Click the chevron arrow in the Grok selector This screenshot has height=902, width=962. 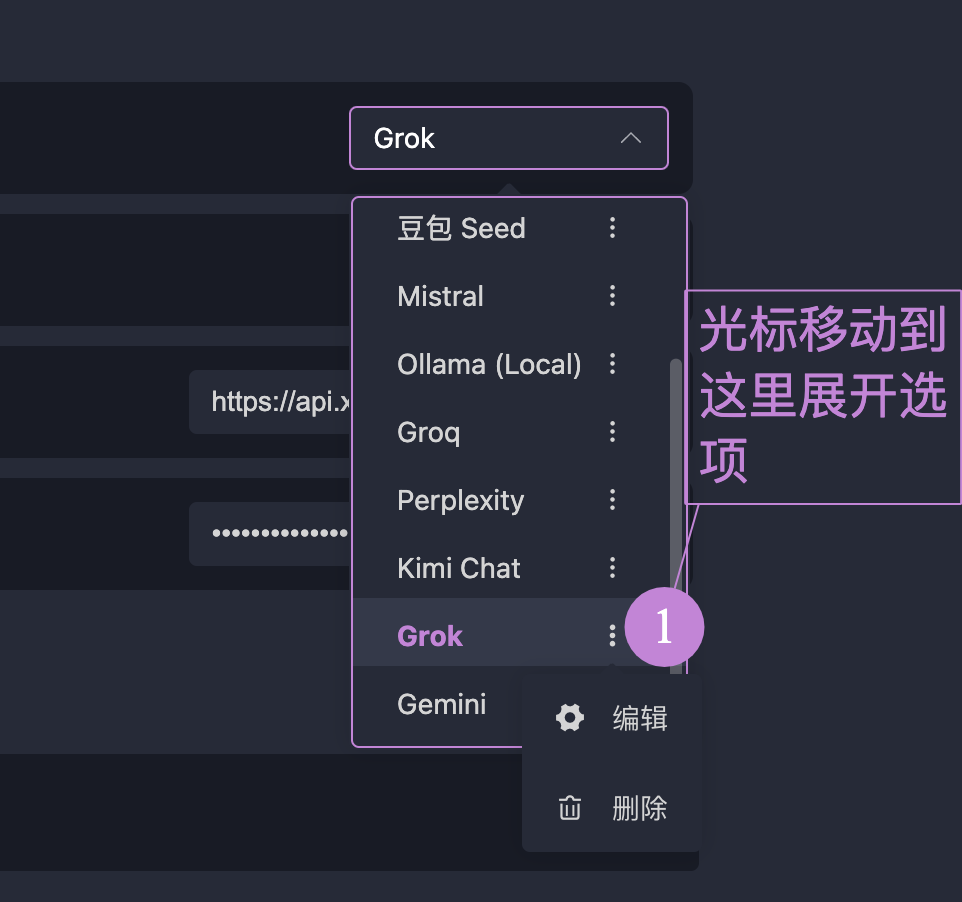631,138
